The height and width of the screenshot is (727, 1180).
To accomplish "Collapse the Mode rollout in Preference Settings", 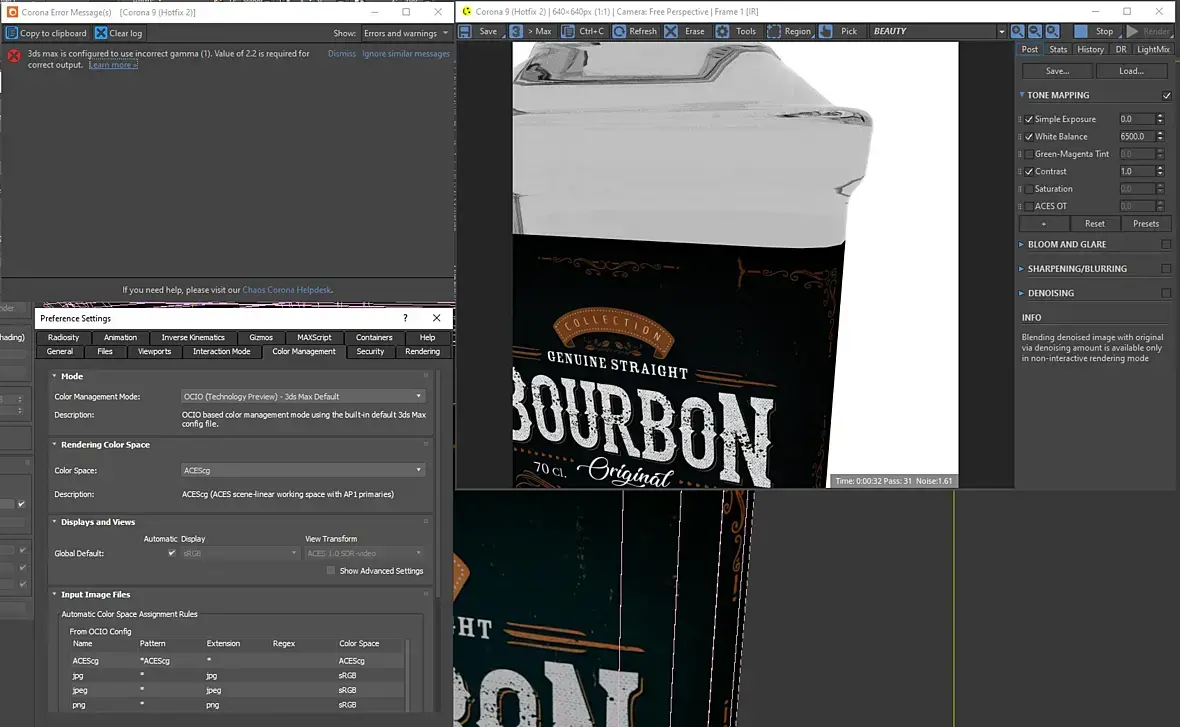I will (x=54, y=376).
